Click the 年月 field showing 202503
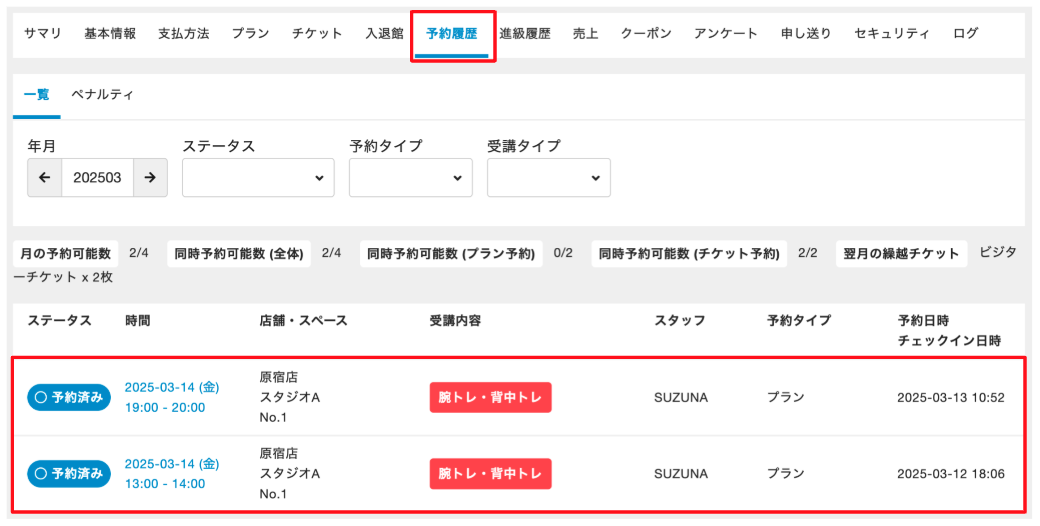The width and height of the screenshot is (1040, 526). click(x=97, y=178)
